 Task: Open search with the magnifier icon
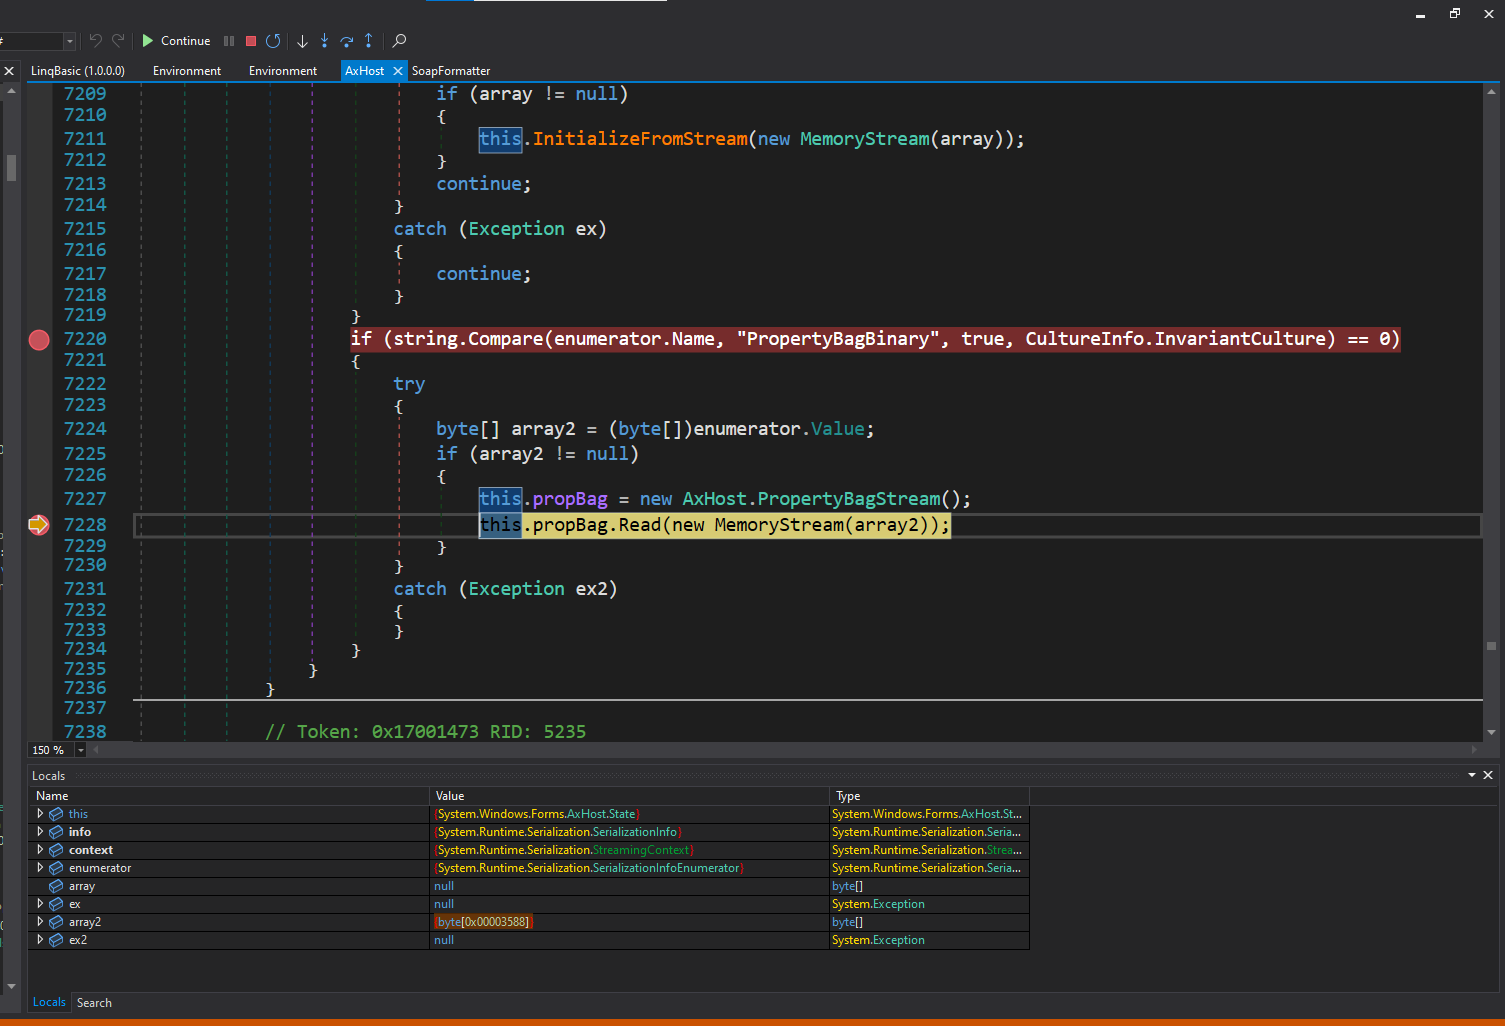[x=399, y=41]
